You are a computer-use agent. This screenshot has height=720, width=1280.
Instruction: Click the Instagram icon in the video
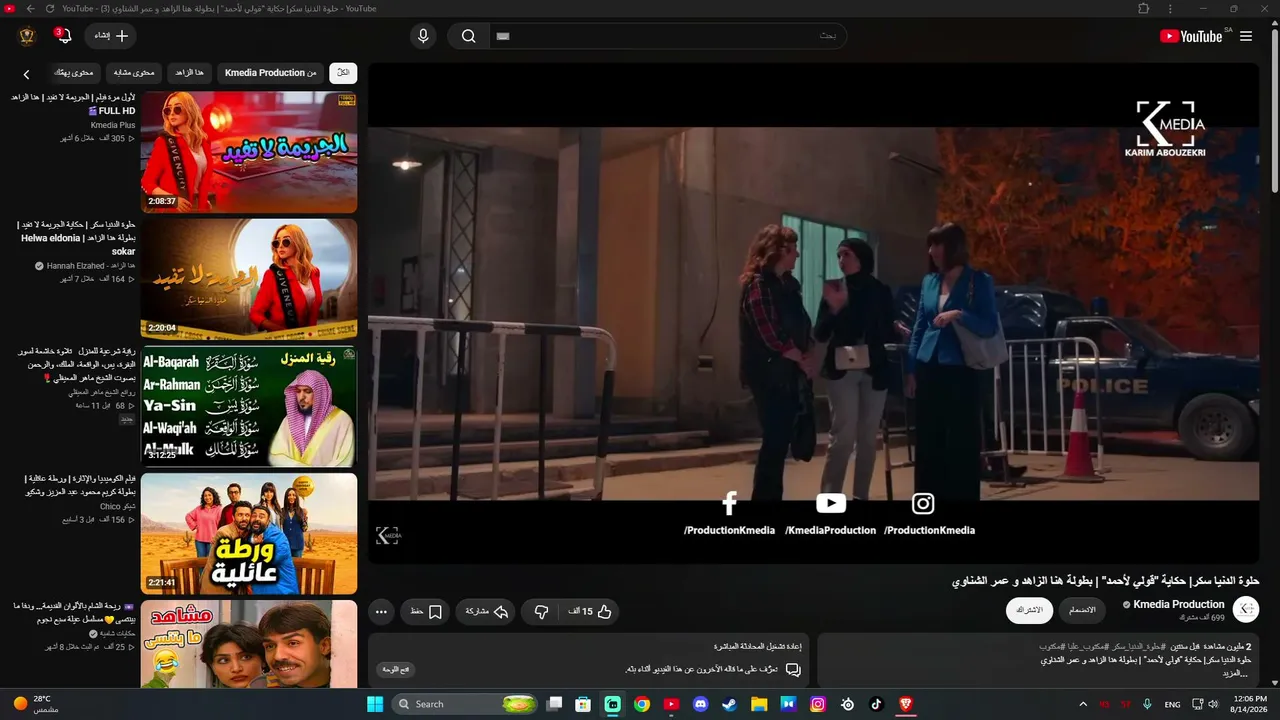click(923, 503)
